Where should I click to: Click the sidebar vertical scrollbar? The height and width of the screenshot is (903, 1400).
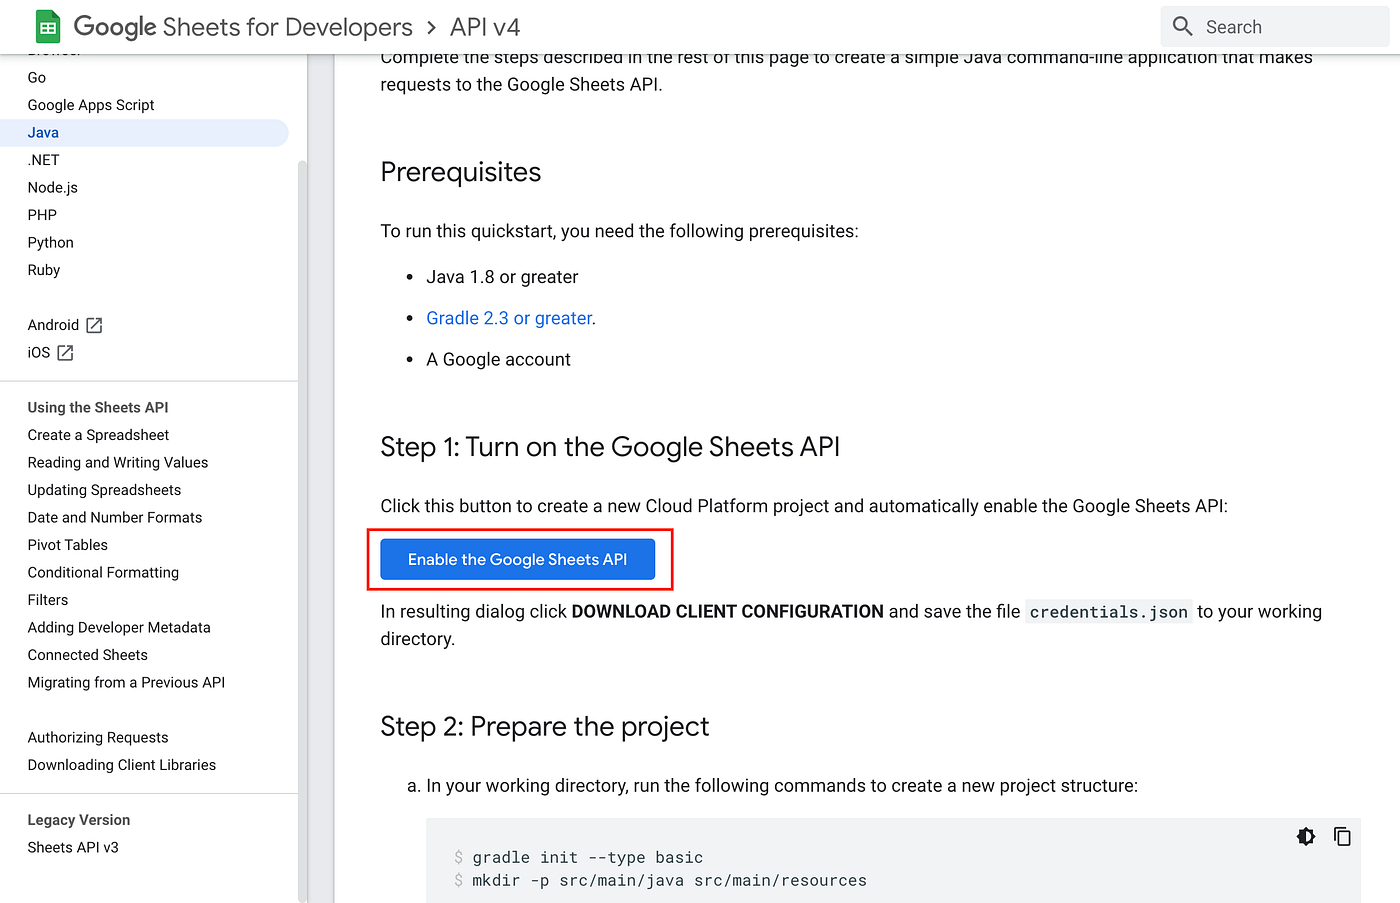point(302,530)
